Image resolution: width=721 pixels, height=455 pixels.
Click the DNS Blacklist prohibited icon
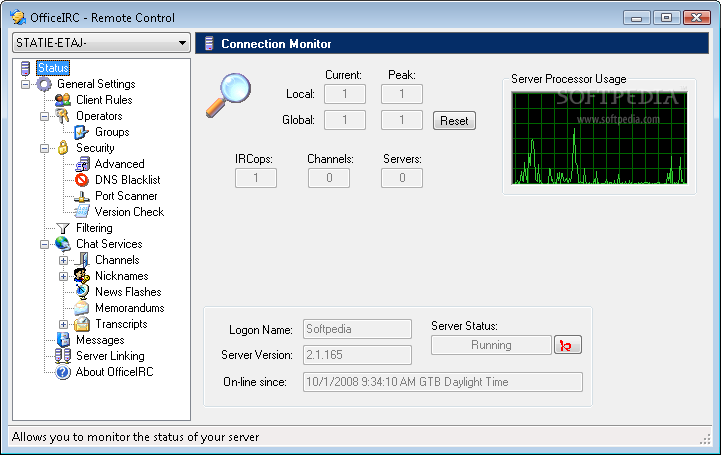pyautogui.click(x=82, y=180)
